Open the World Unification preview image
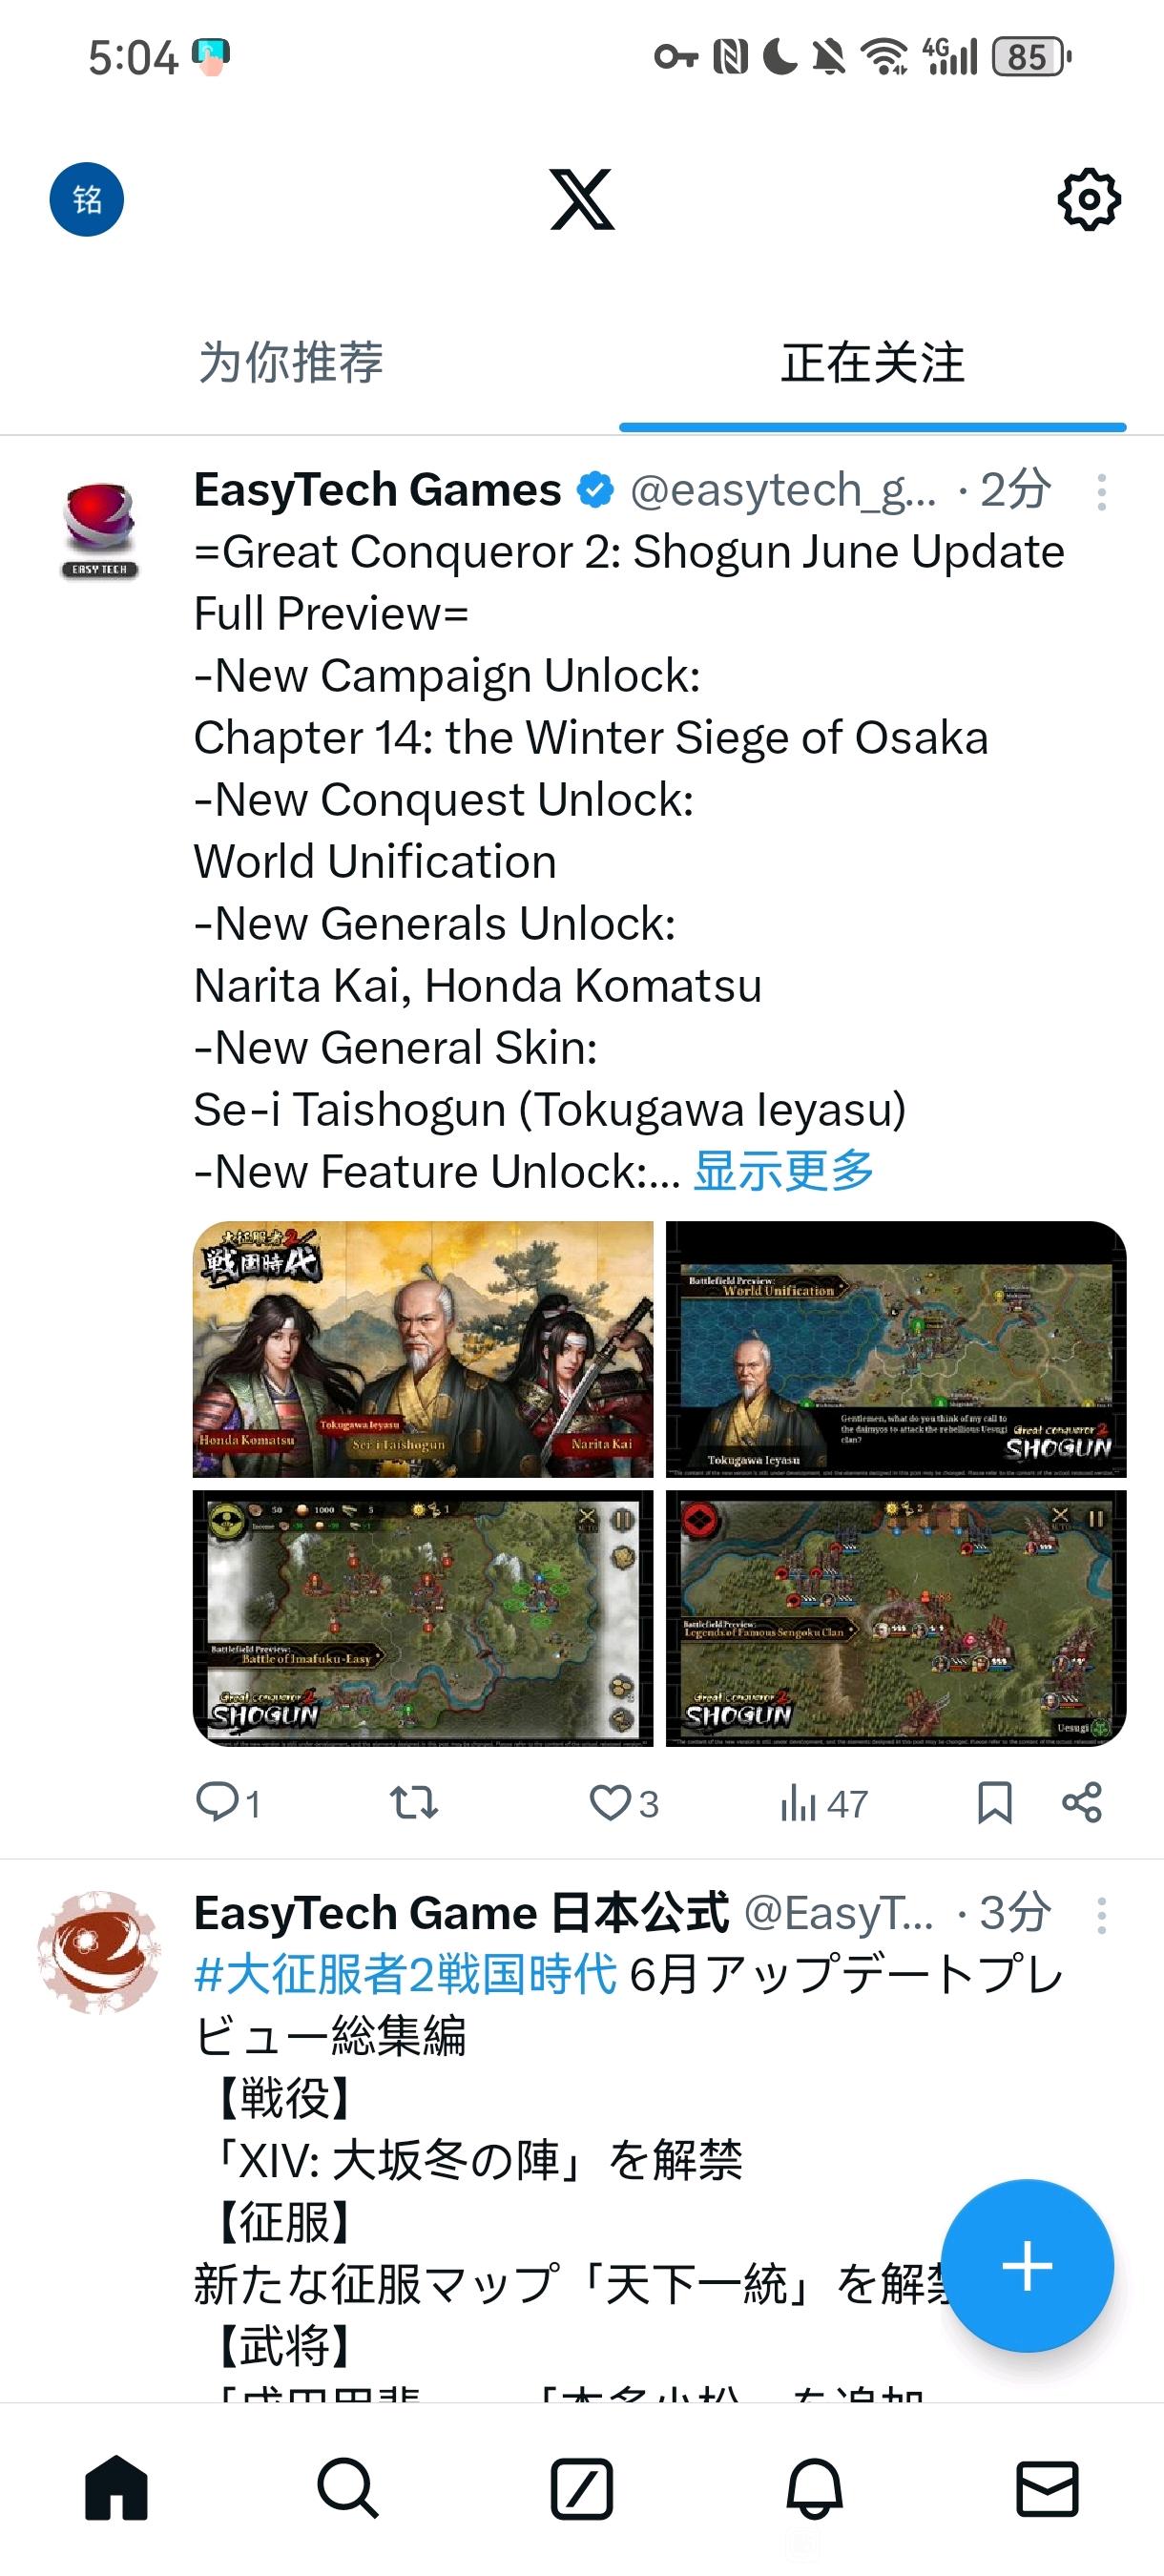 (896, 1349)
